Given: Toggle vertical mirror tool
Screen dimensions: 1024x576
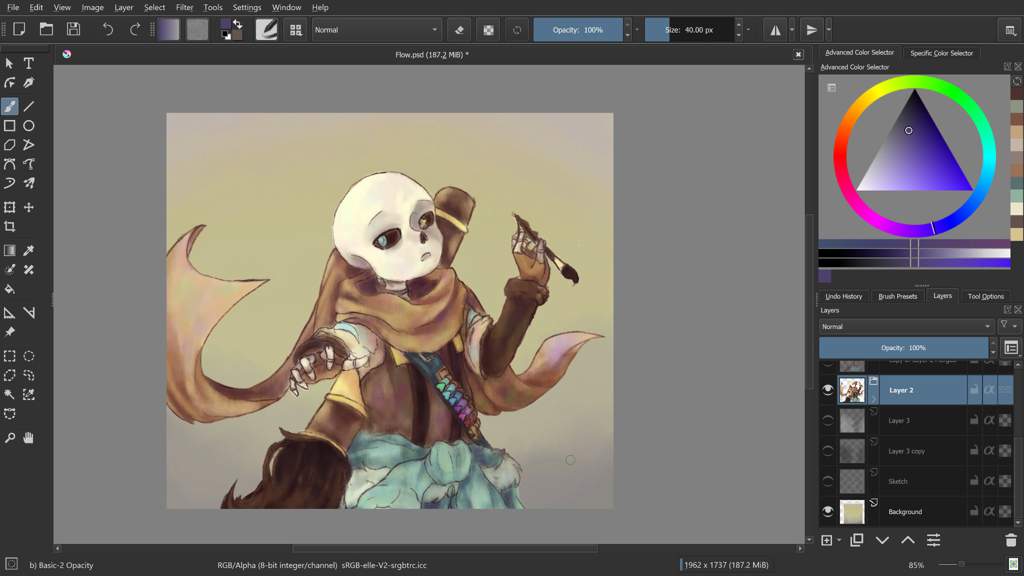Looking at the screenshot, I should 812,30.
